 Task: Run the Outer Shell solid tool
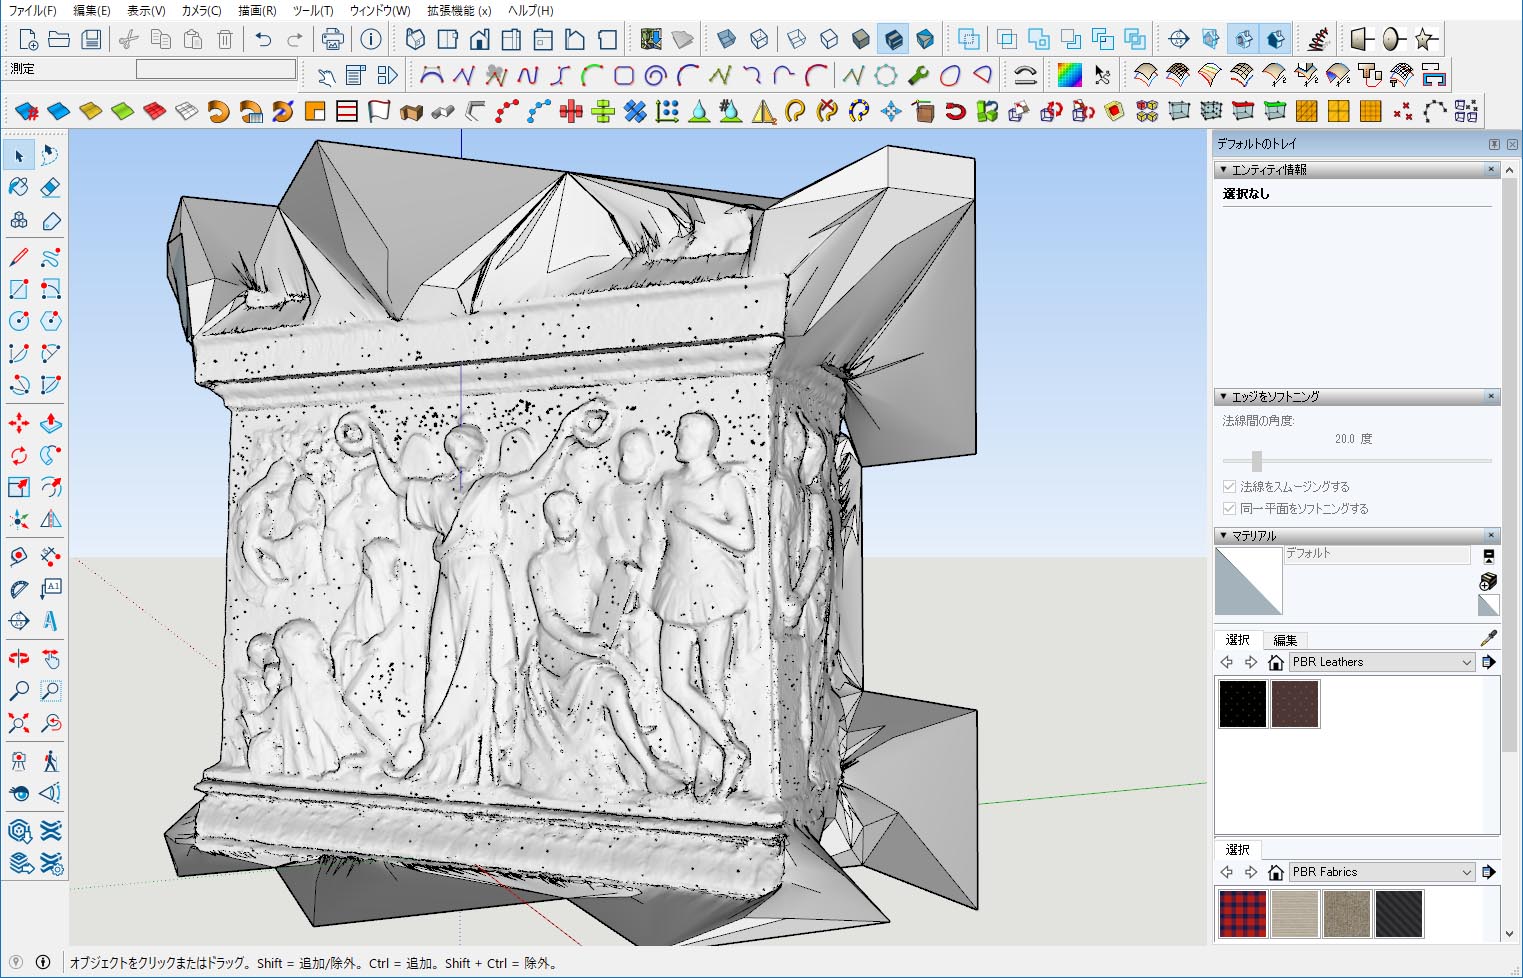coord(968,39)
